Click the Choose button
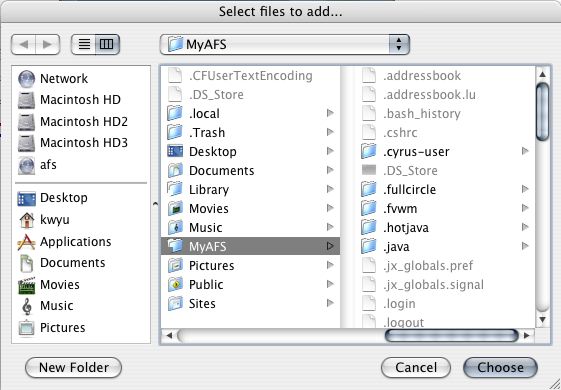This screenshot has height=390, width=561. point(500,367)
